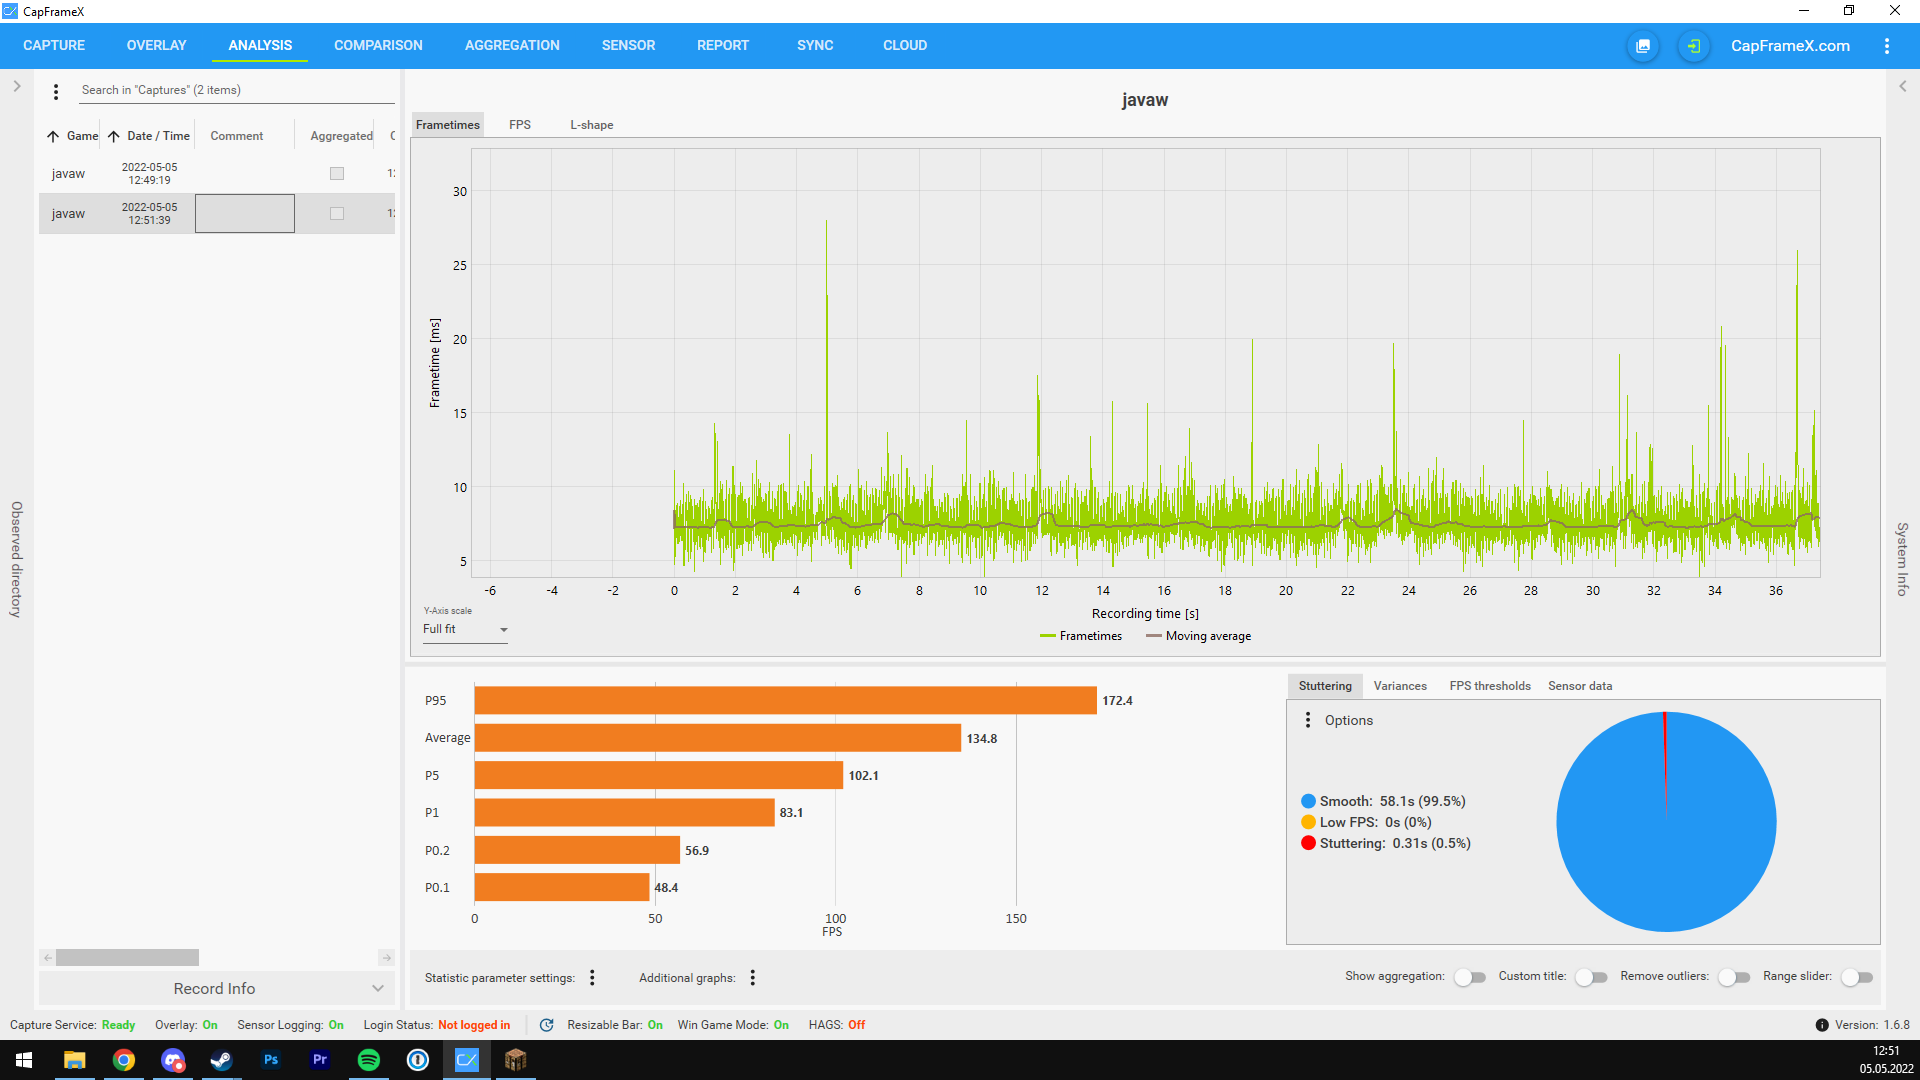Viewport: 1920px width, 1080px height.
Task: Open captures list three-dot menu
Action: (x=56, y=91)
